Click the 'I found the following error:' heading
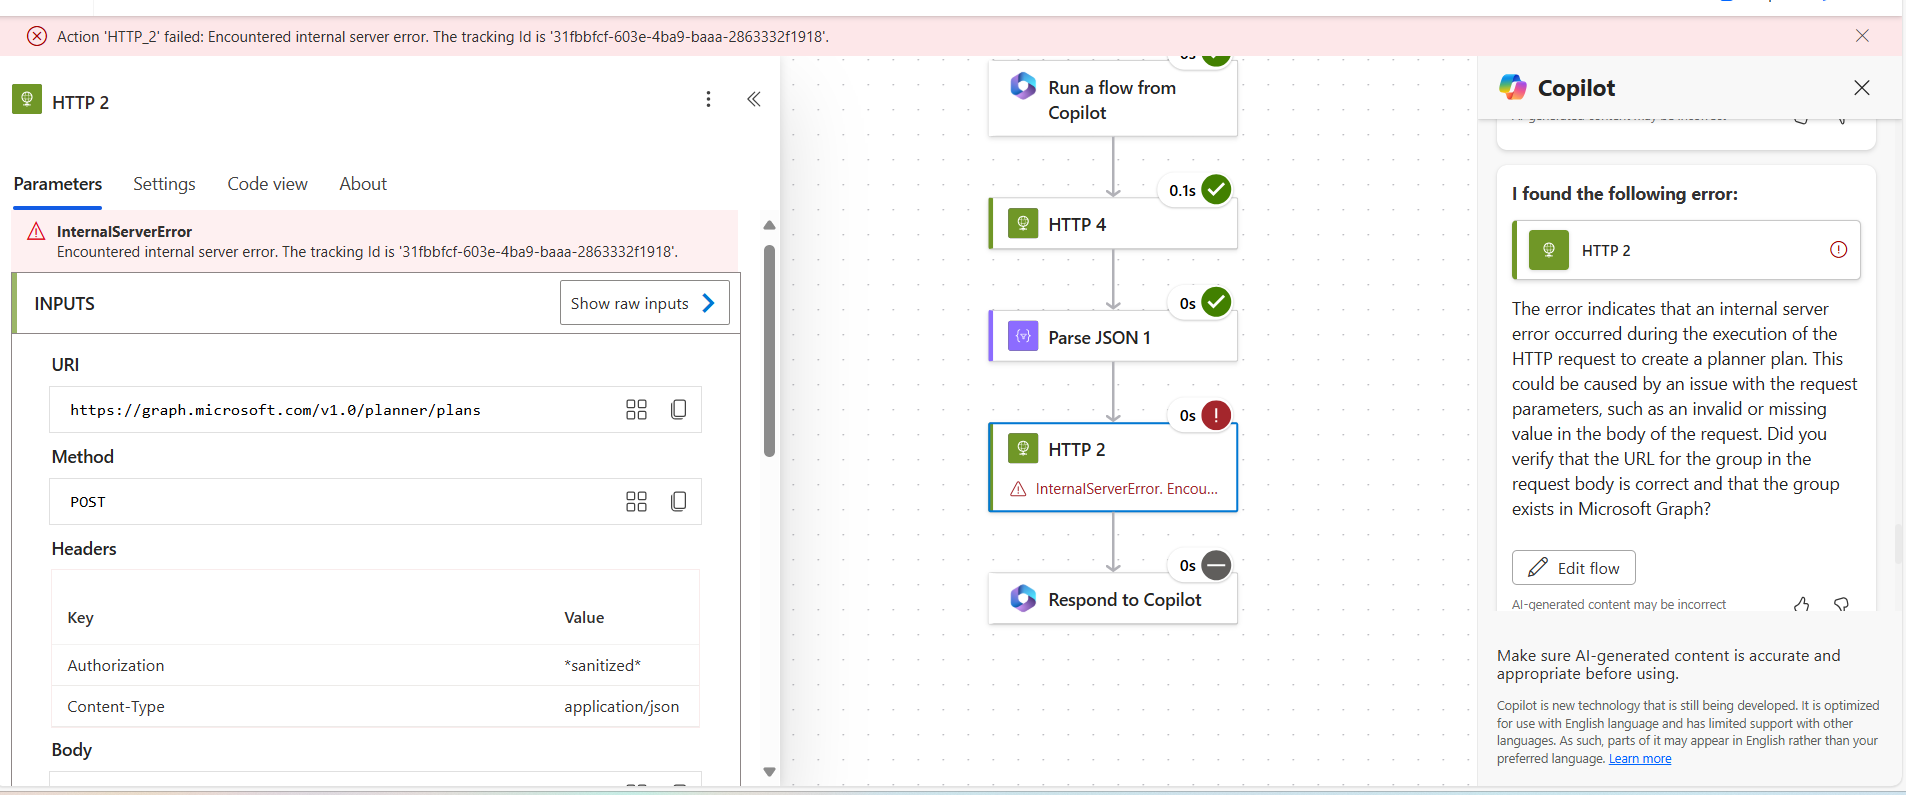The width and height of the screenshot is (1906, 795). tap(1624, 194)
